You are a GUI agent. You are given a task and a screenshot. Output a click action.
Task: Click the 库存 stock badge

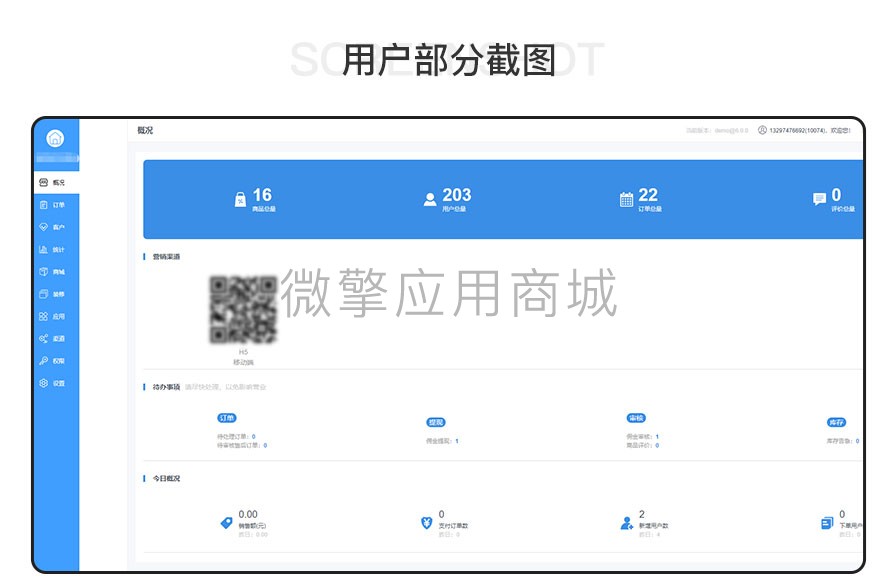[x=836, y=422]
